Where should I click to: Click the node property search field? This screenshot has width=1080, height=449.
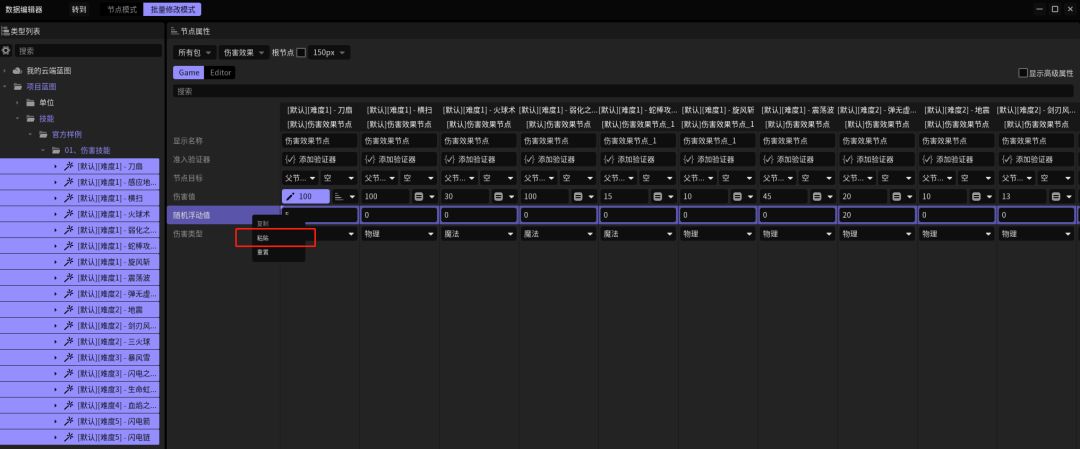click(x=620, y=91)
